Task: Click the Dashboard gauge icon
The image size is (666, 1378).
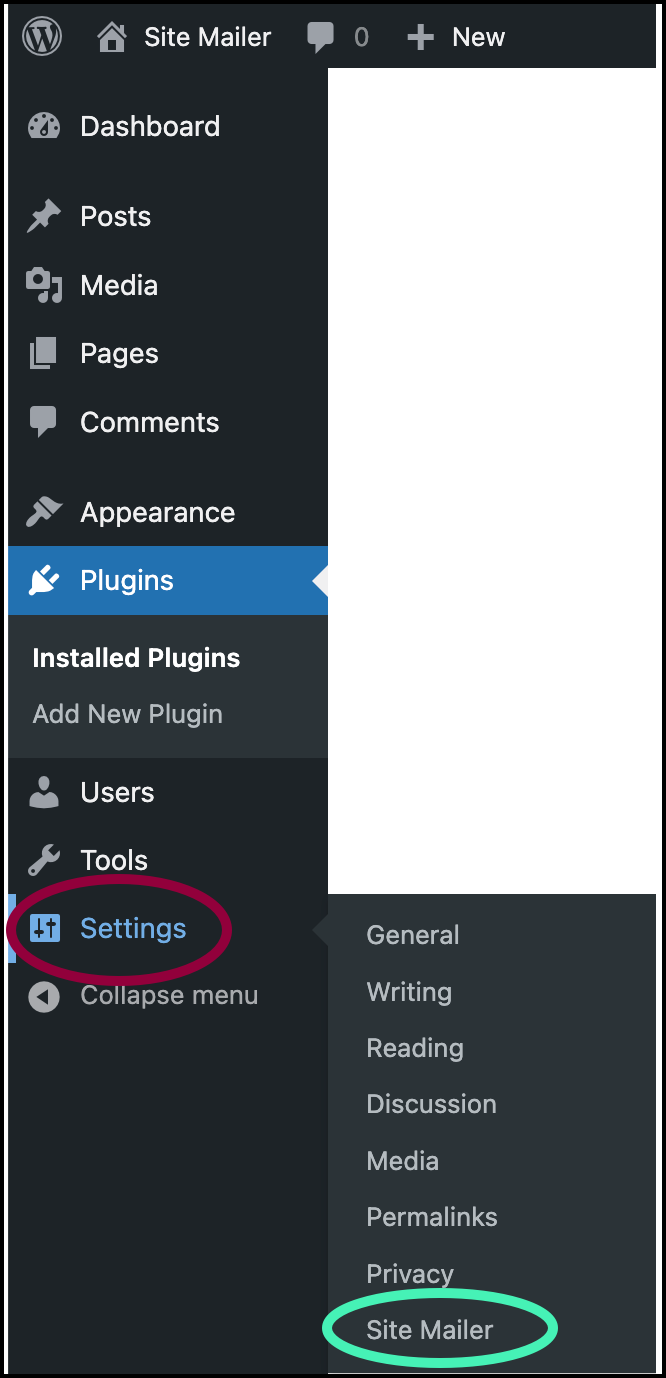Action: click(x=44, y=127)
